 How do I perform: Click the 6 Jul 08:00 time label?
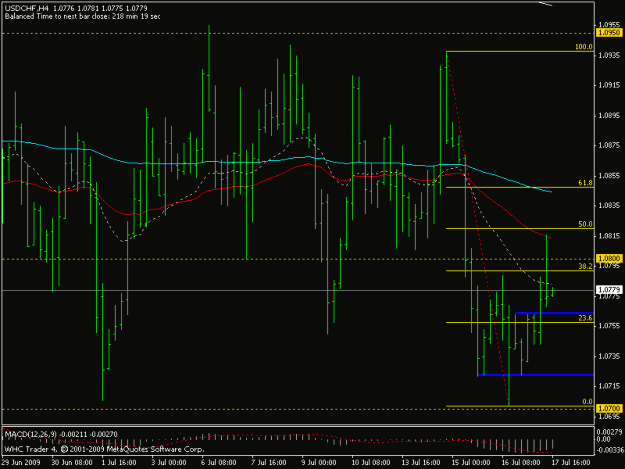tap(218, 463)
